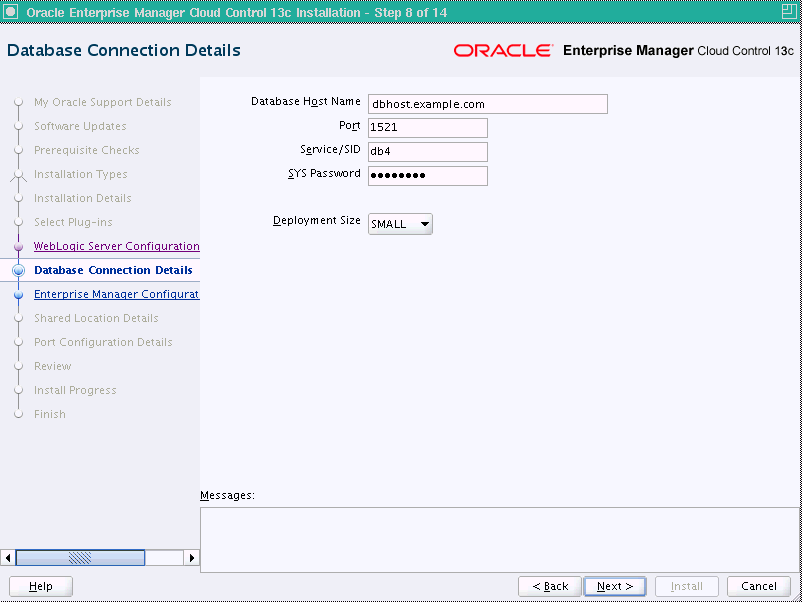Click the sidebar horizontal scrollbar thumb
The image size is (802, 602).
point(80,558)
